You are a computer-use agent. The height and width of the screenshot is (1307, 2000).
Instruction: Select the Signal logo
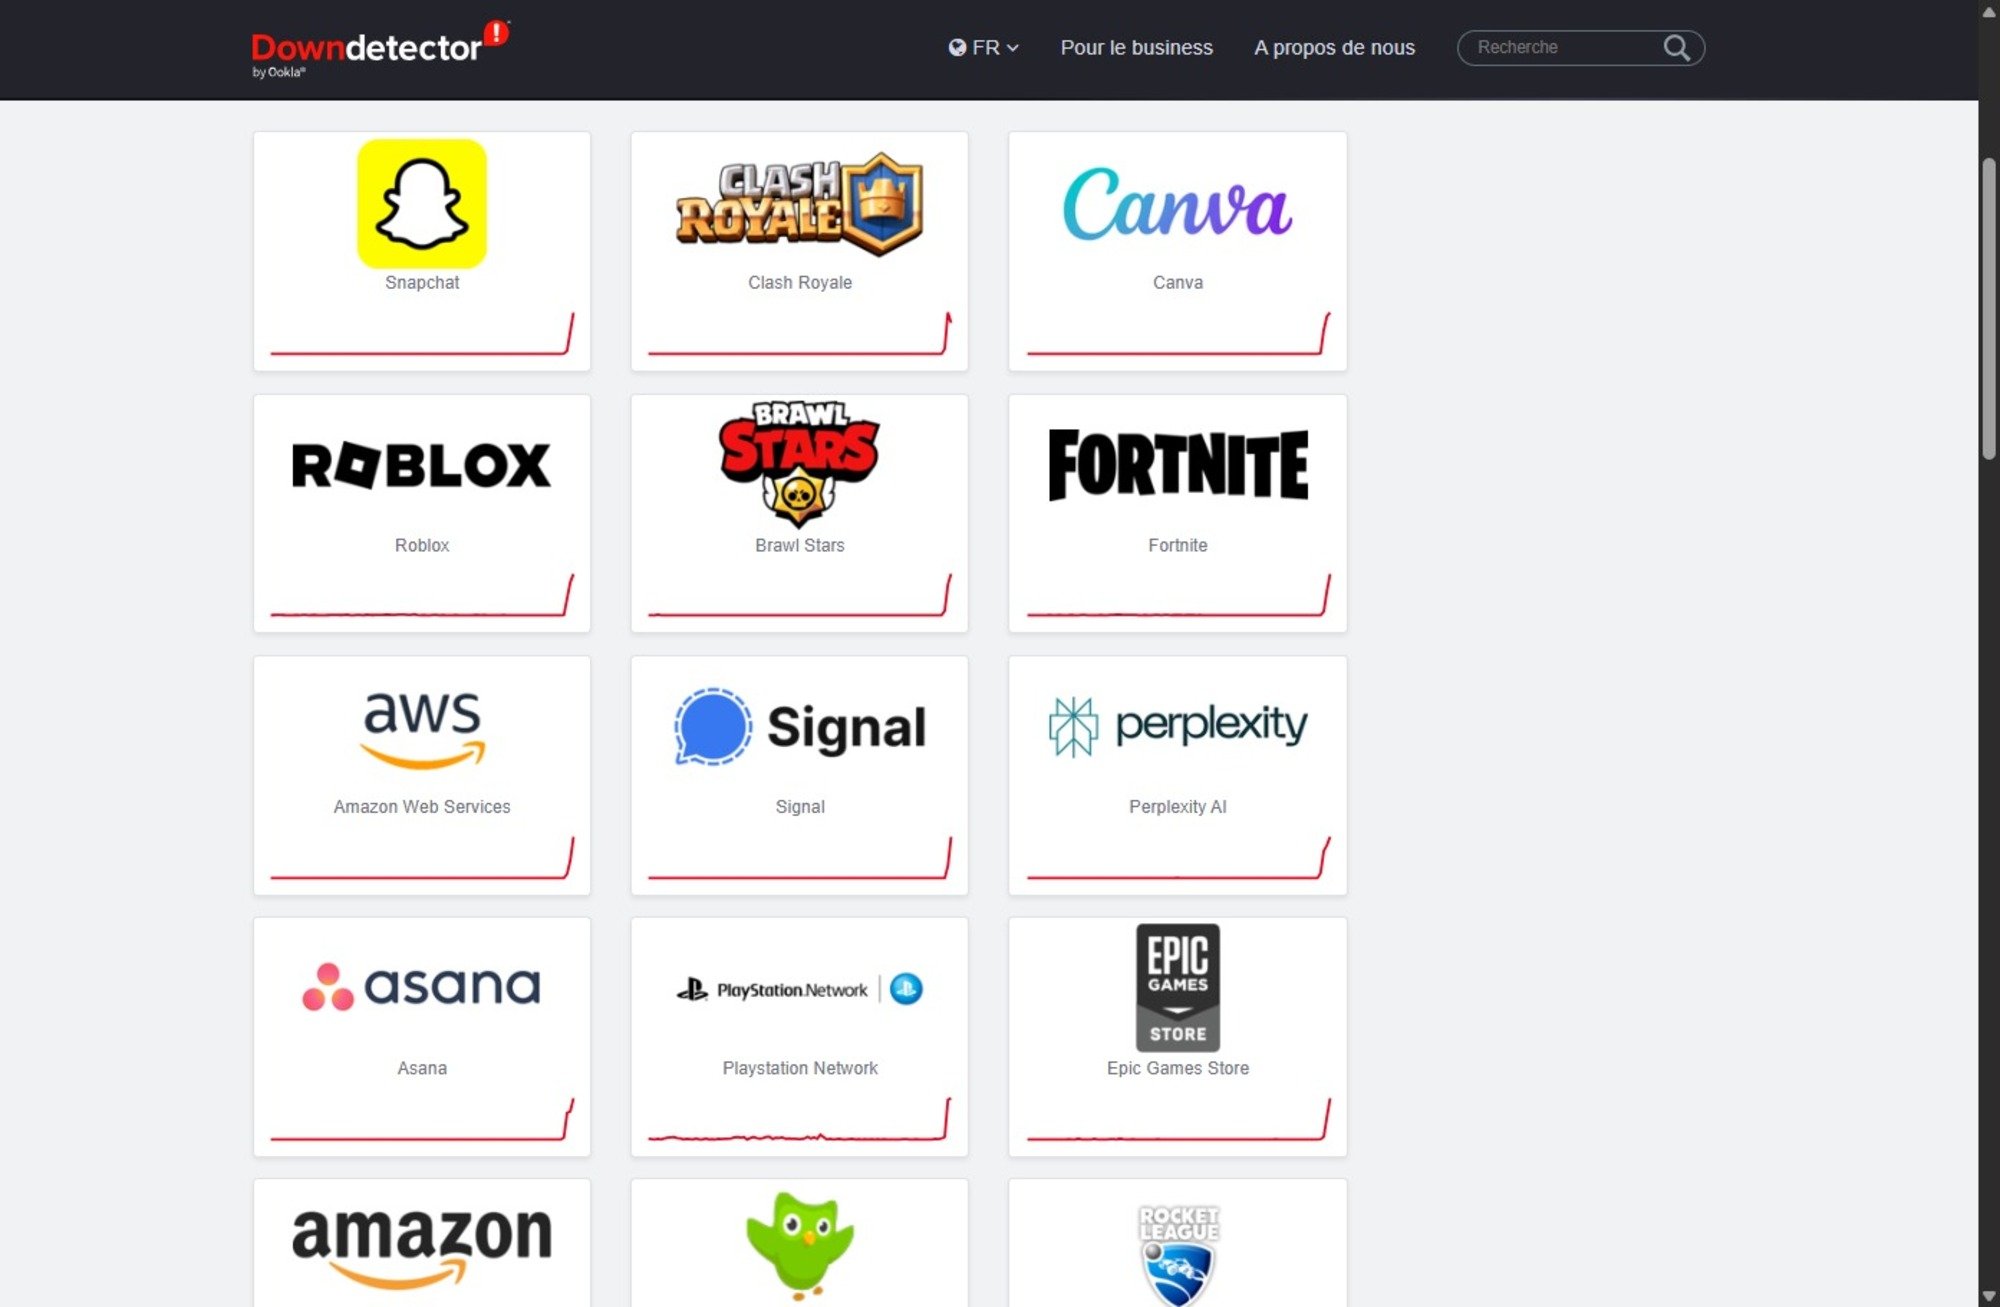click(x=800, y=727)
